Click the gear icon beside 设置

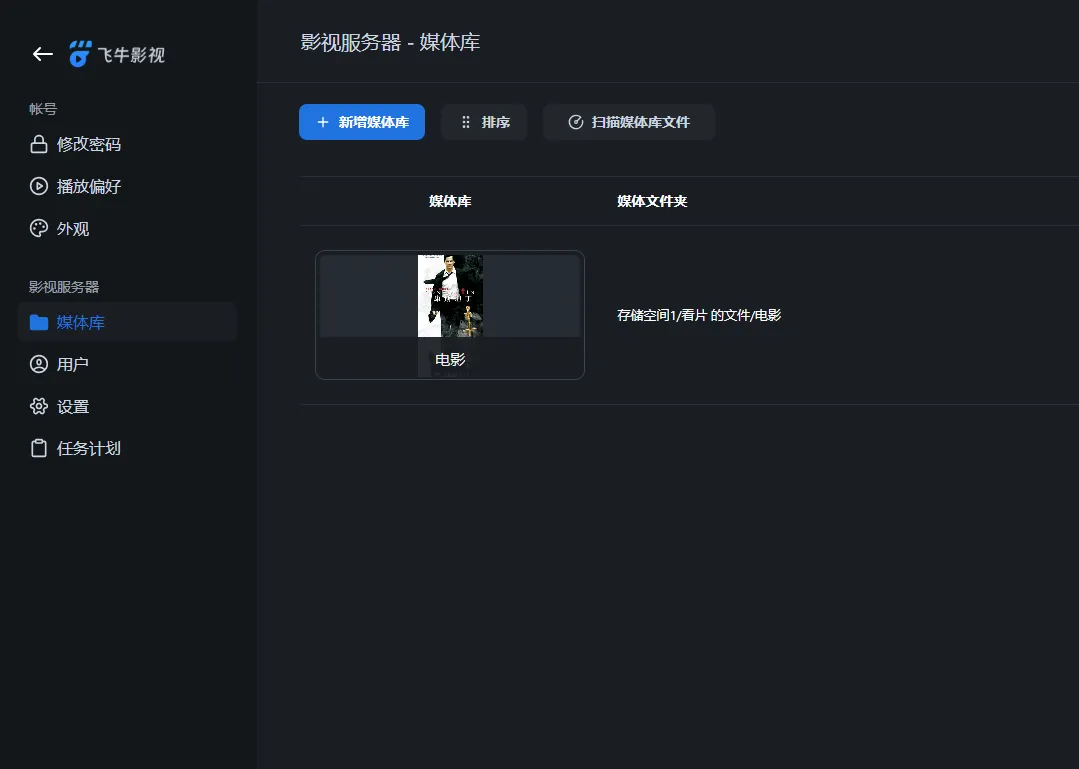click(x=37, y=406)
